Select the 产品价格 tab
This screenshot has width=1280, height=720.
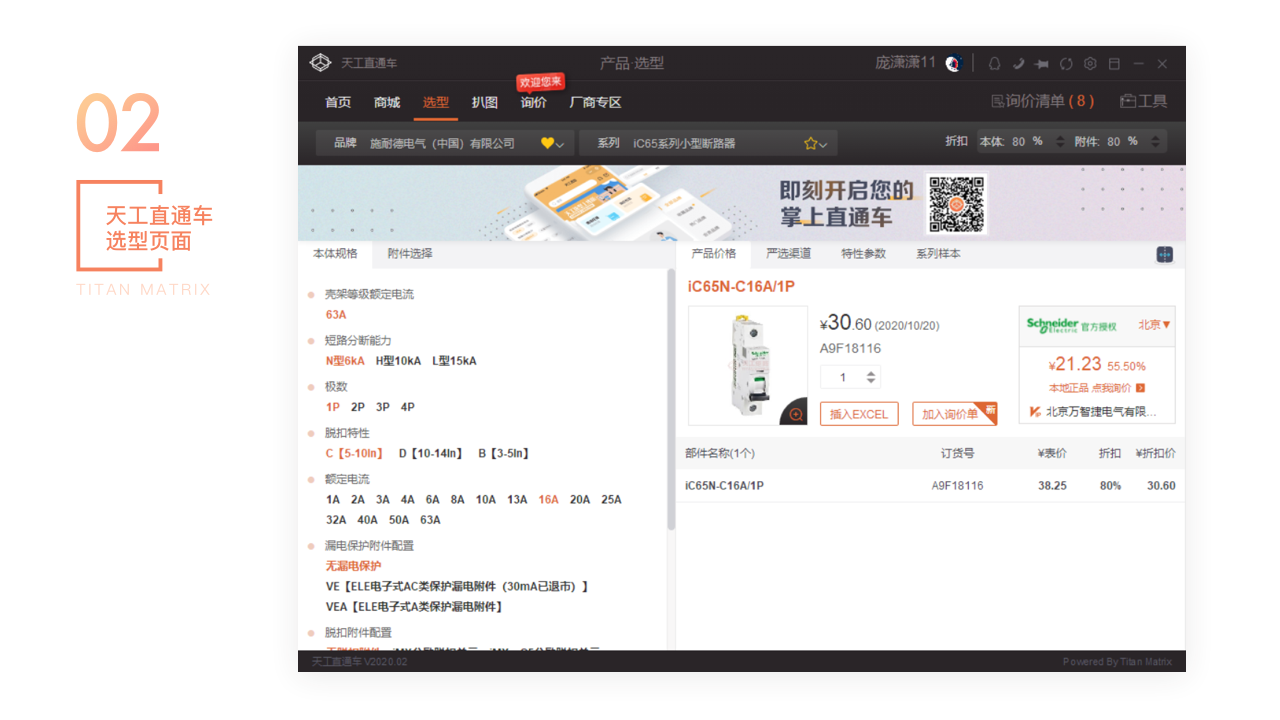click(x=714, y=254)
